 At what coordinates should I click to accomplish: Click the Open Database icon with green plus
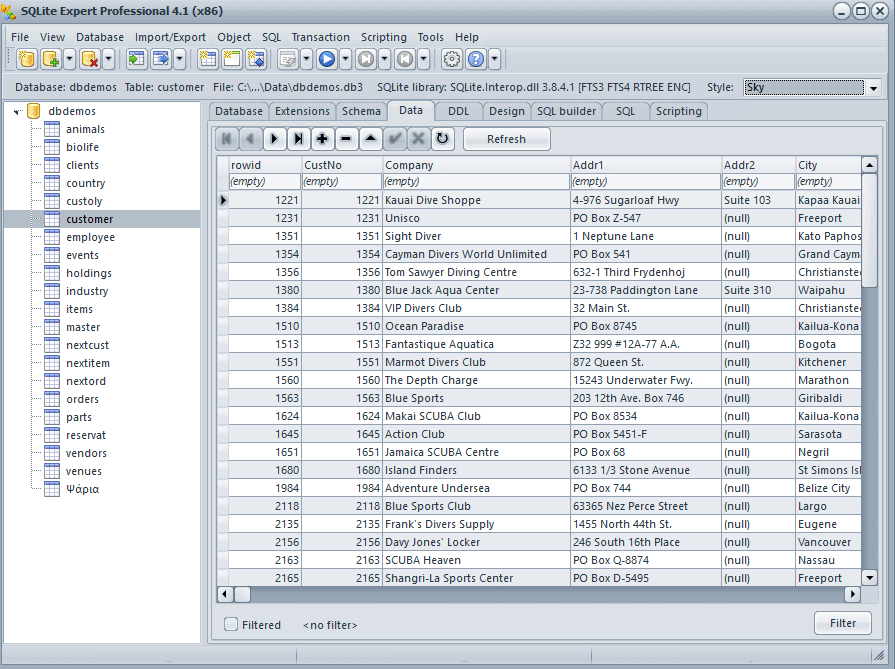point(51,59)
